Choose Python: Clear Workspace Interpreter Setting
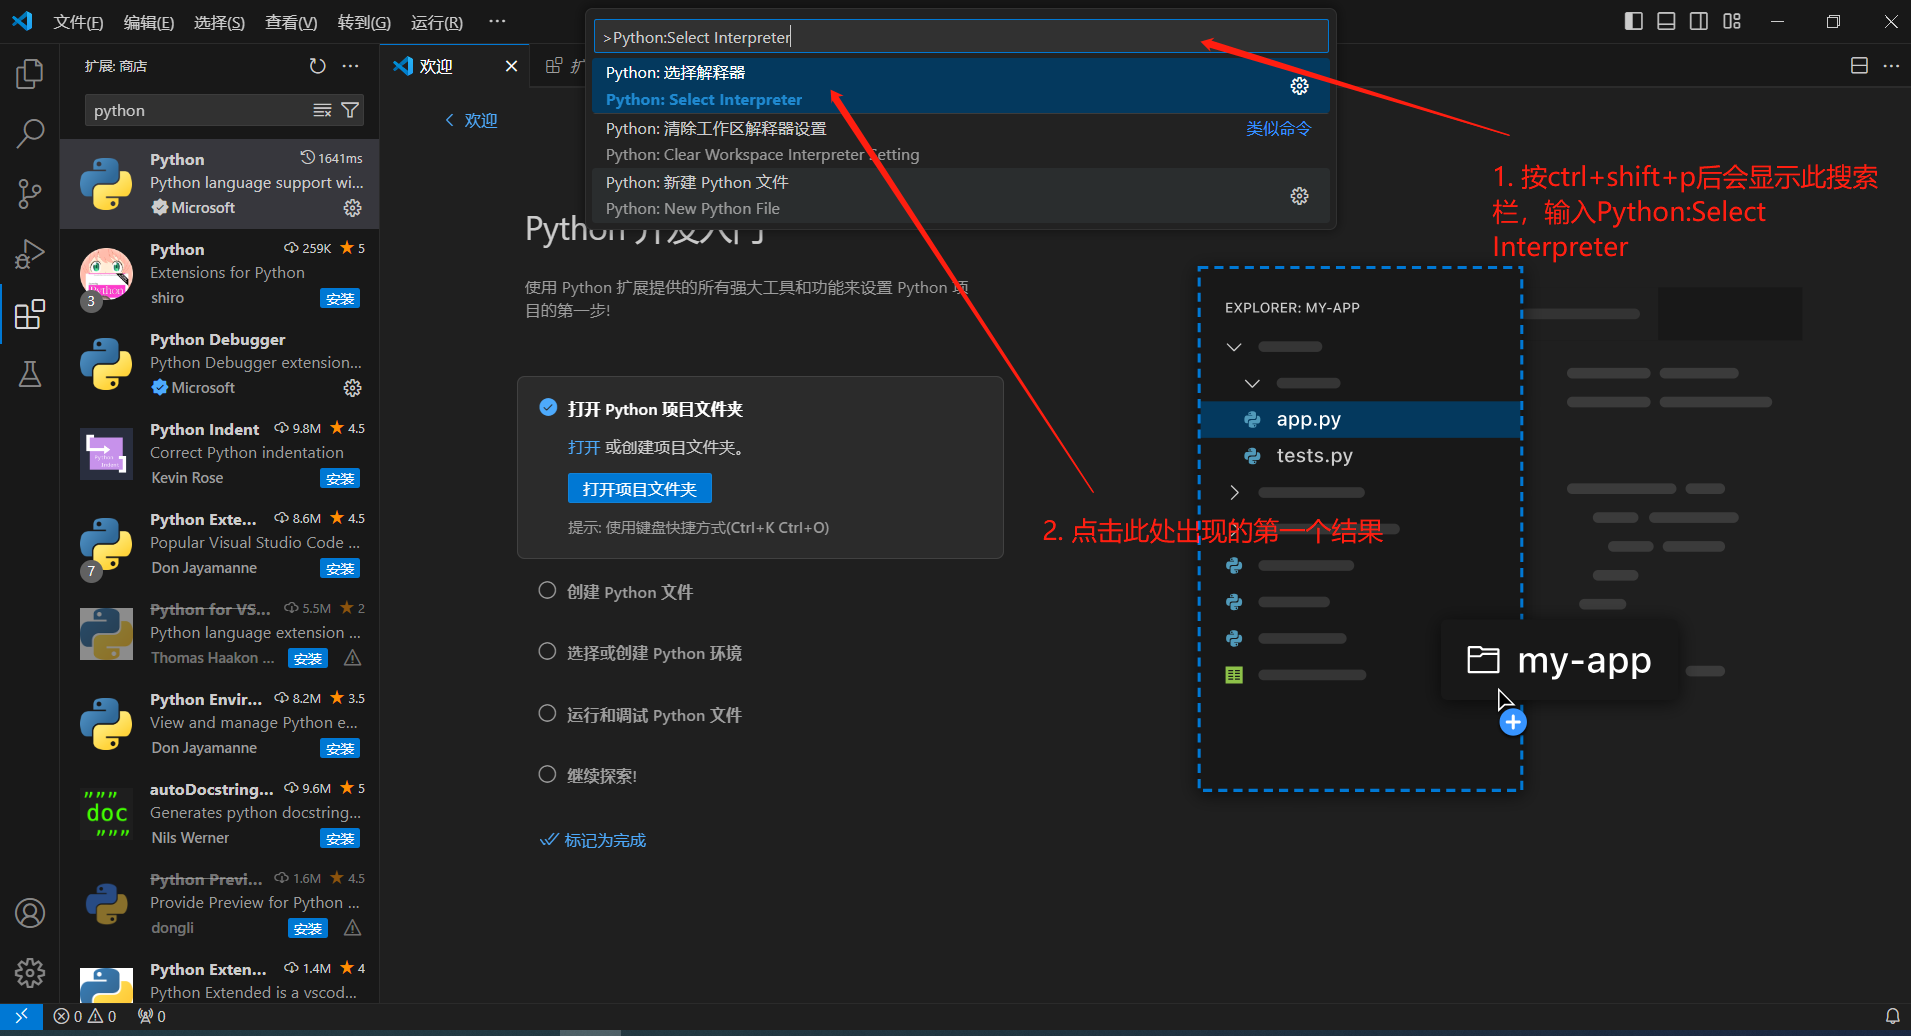The height and width of the screenshot is (1036, 1911). click(960, 141)
